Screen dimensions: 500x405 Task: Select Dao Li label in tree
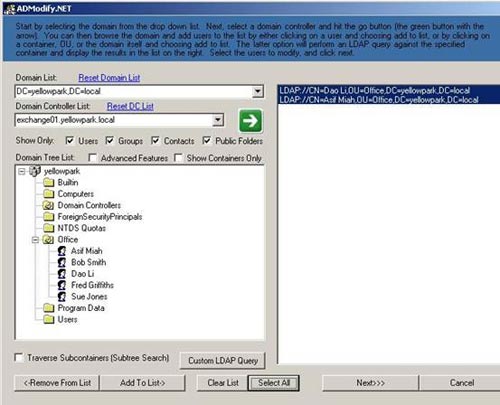(83, 274)
